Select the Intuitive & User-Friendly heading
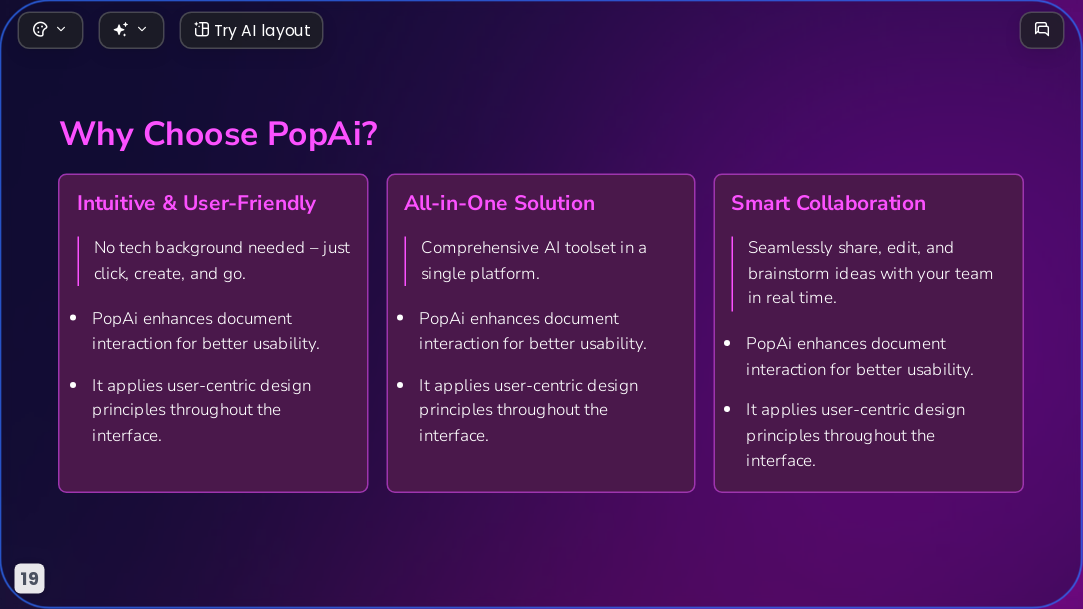This screenshot has width=1083, height=609. [196, 203]
